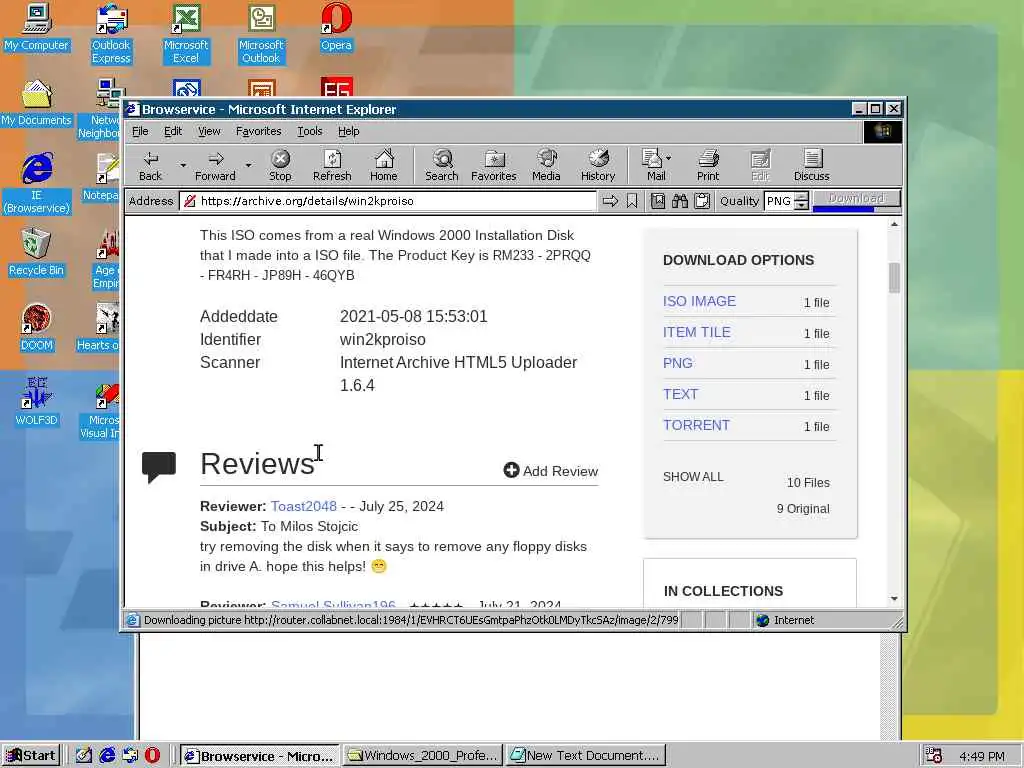Click the ITEM TILE download link
Image resolution: width=1024 pixels, height=768 pixels.
tap(697, 332)
